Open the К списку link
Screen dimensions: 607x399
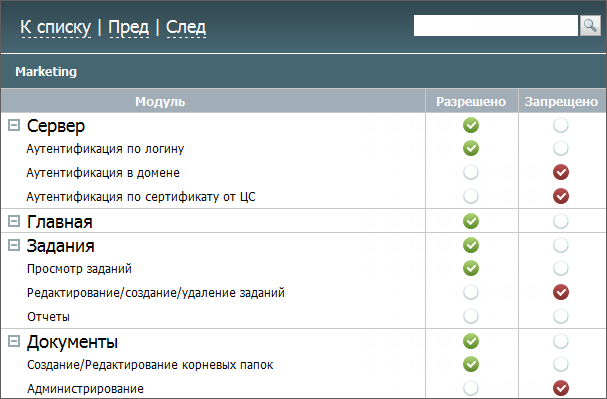coord(56,27)
